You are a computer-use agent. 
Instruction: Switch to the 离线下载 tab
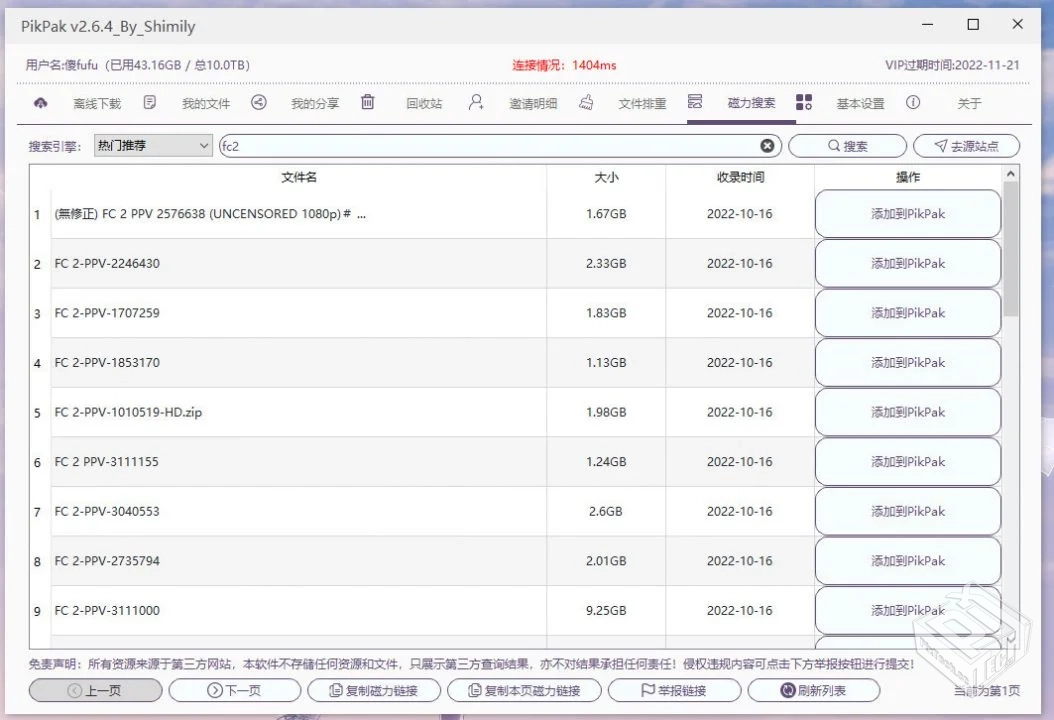[97, 104]
